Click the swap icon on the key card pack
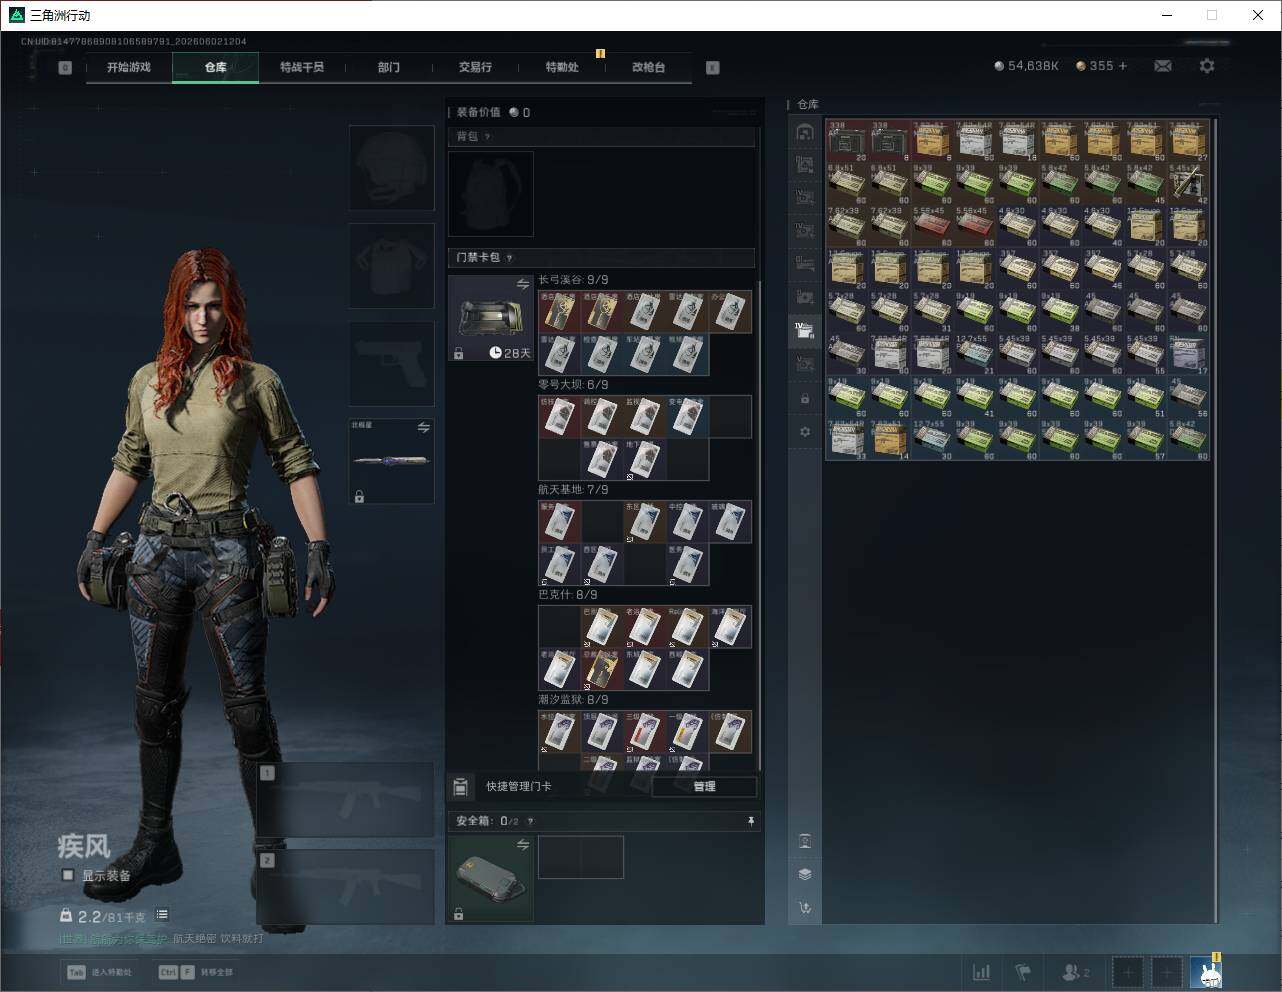Screen dimensions: 1282x992 click(x=523, y=285)
